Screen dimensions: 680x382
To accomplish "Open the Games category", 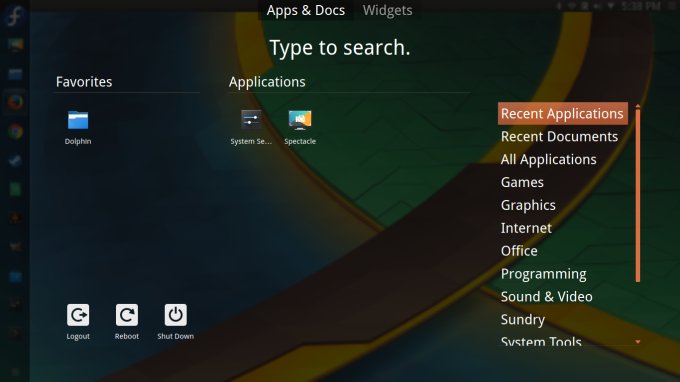I will (522, 182).
